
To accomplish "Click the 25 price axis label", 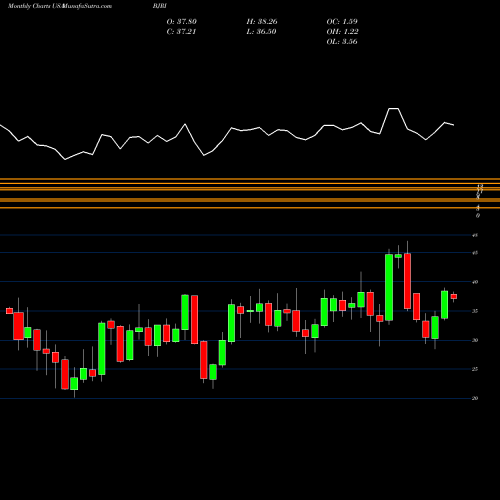I will point(475,369).
